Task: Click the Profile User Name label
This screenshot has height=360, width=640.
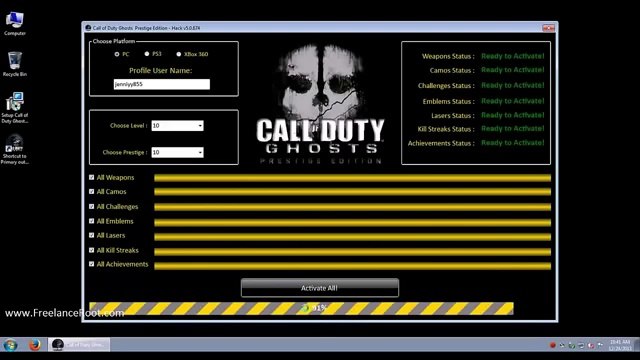Action: tap(160, 71)
